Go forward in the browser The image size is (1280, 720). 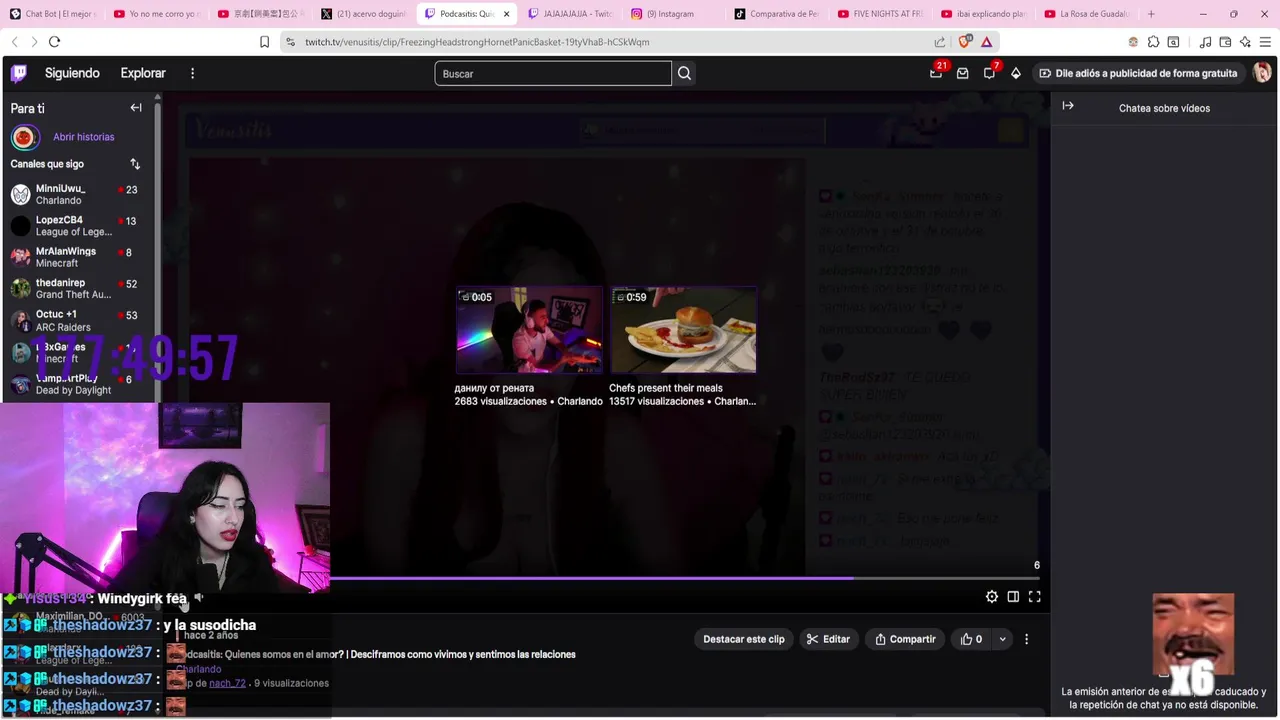point(34,42)
